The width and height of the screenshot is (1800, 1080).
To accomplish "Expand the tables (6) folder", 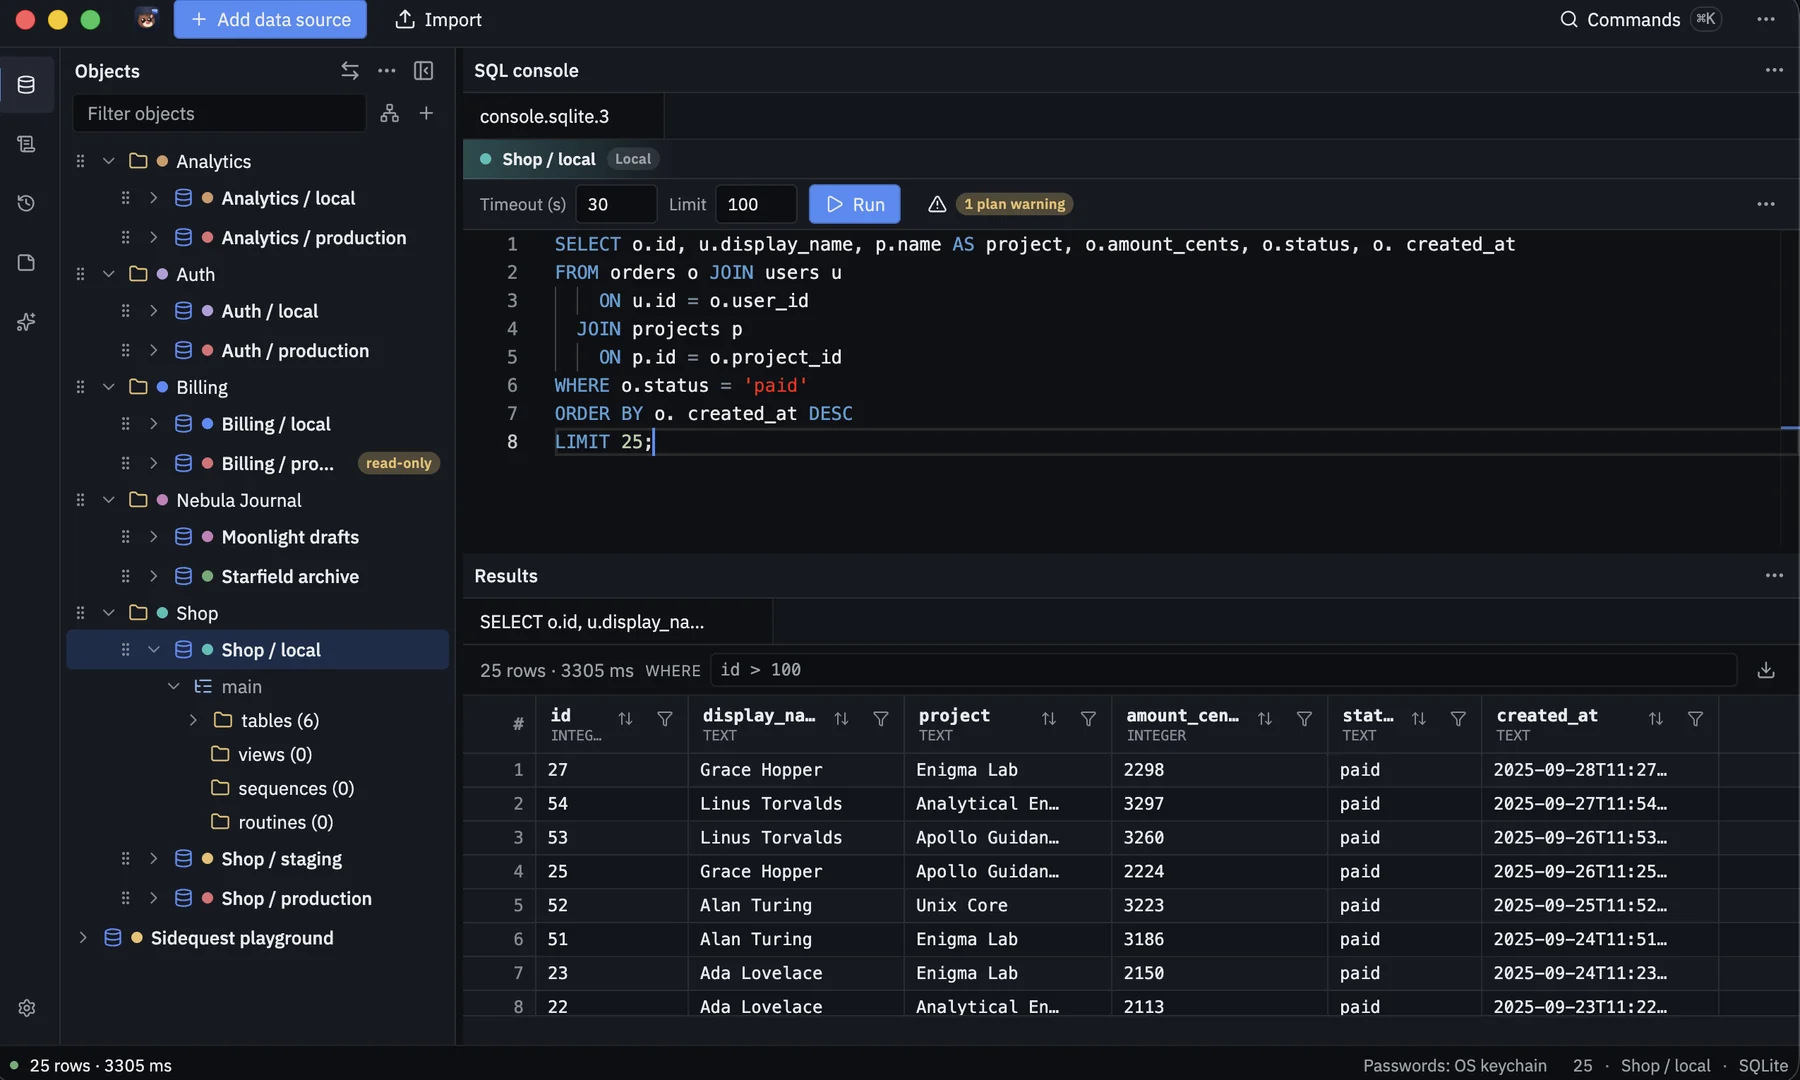I will [x=193, y=720].
